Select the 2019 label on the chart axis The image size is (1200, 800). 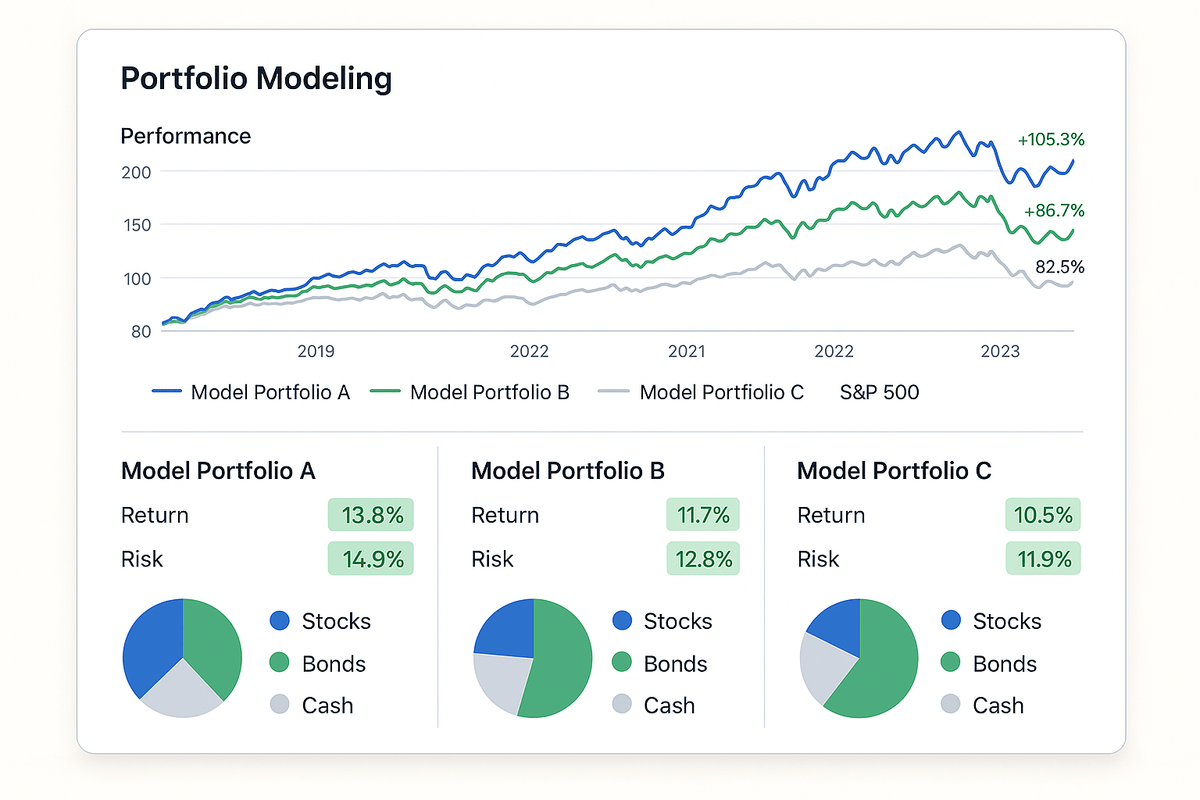(316, 351)
